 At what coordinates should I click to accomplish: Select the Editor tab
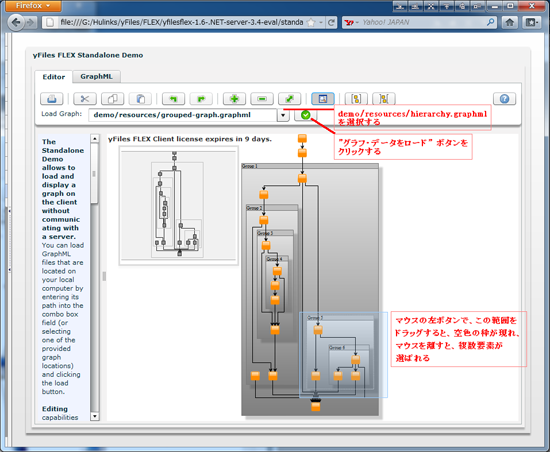[54, 77]
